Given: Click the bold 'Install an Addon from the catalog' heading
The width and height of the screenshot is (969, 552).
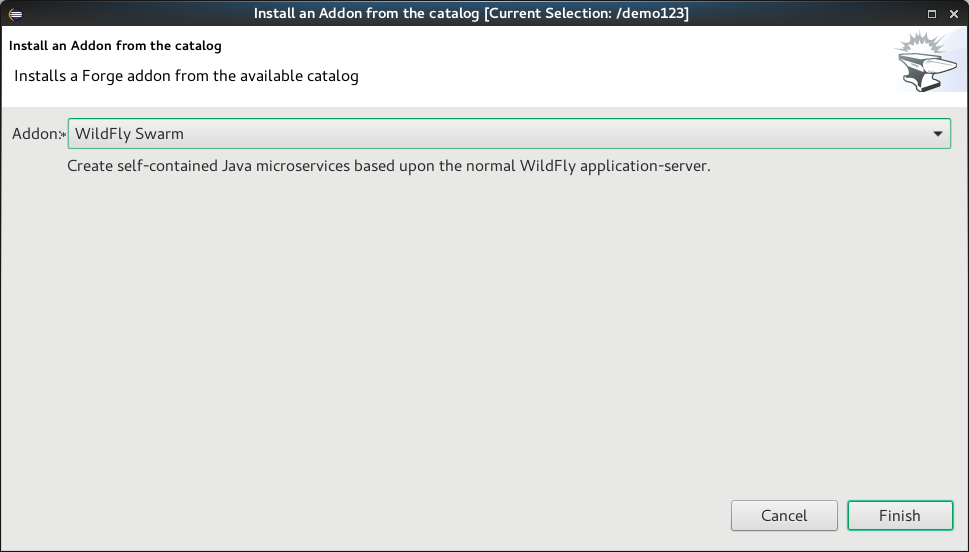Looking at the screenshot, I should (115, 45).
